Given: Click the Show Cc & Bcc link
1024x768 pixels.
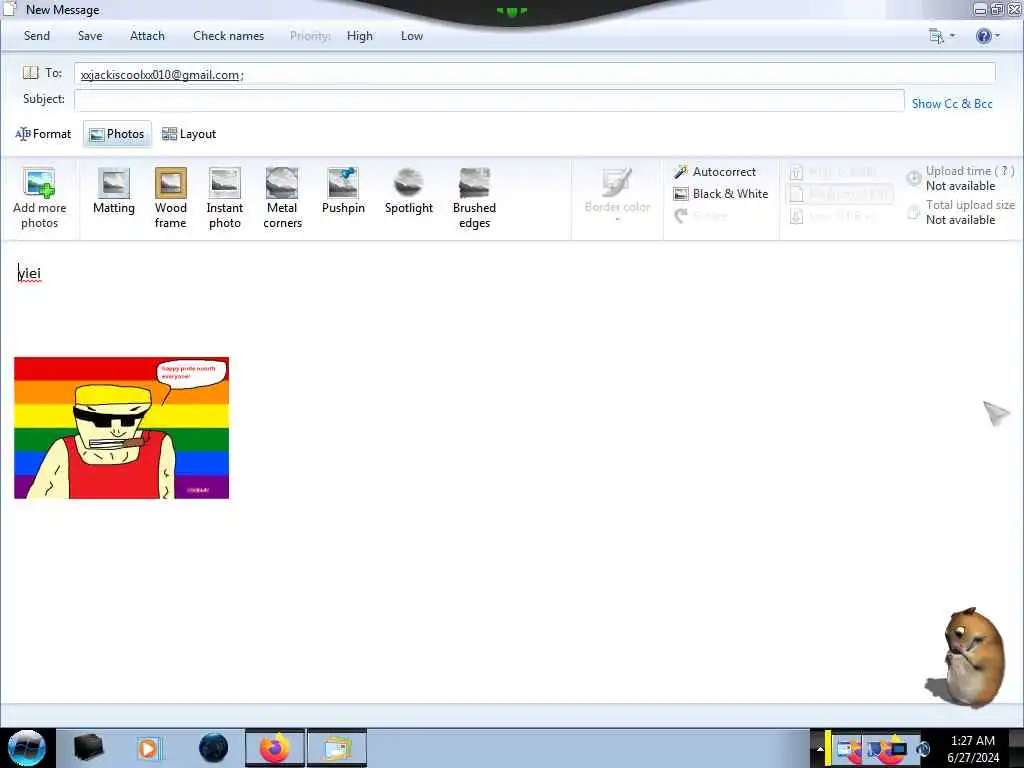Looking at the screenshot, I should tap(952, 104).
